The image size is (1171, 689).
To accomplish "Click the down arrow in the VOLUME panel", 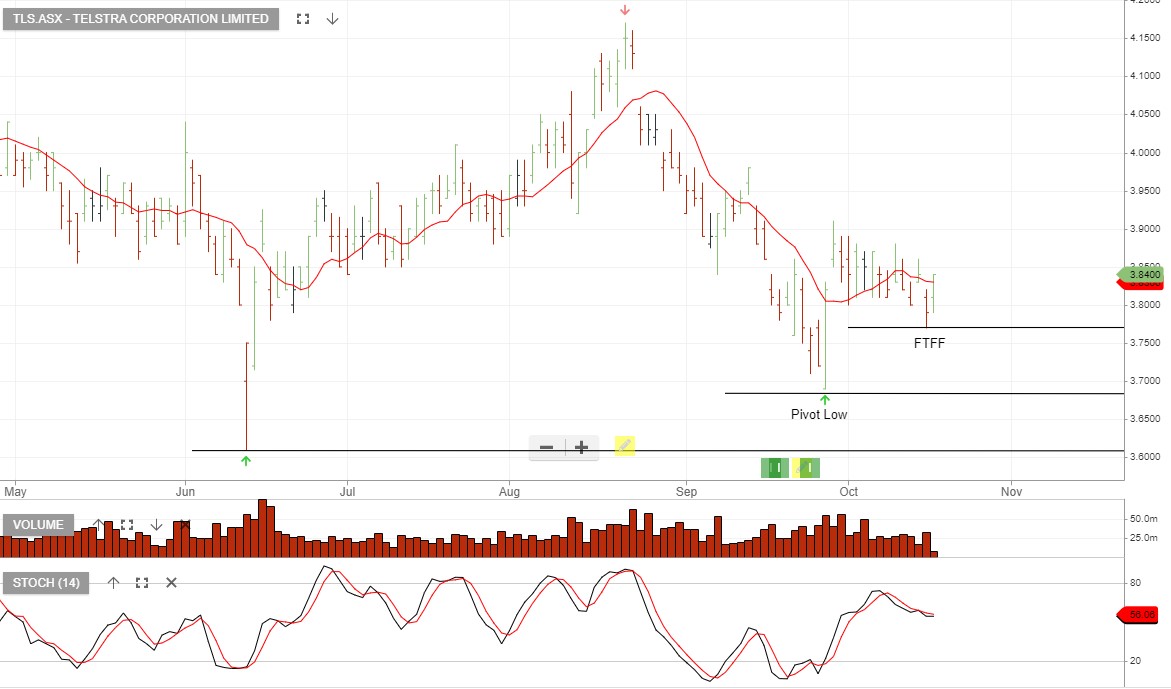I will tap(157, 524).
